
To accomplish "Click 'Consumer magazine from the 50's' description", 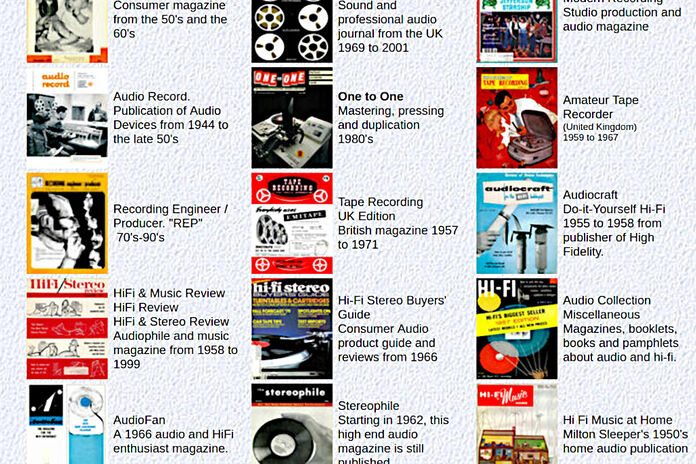I will [x=170, y=19].
